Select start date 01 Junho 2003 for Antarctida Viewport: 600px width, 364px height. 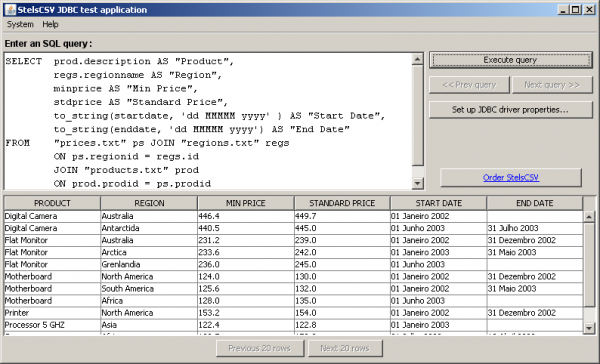point(439,229)
